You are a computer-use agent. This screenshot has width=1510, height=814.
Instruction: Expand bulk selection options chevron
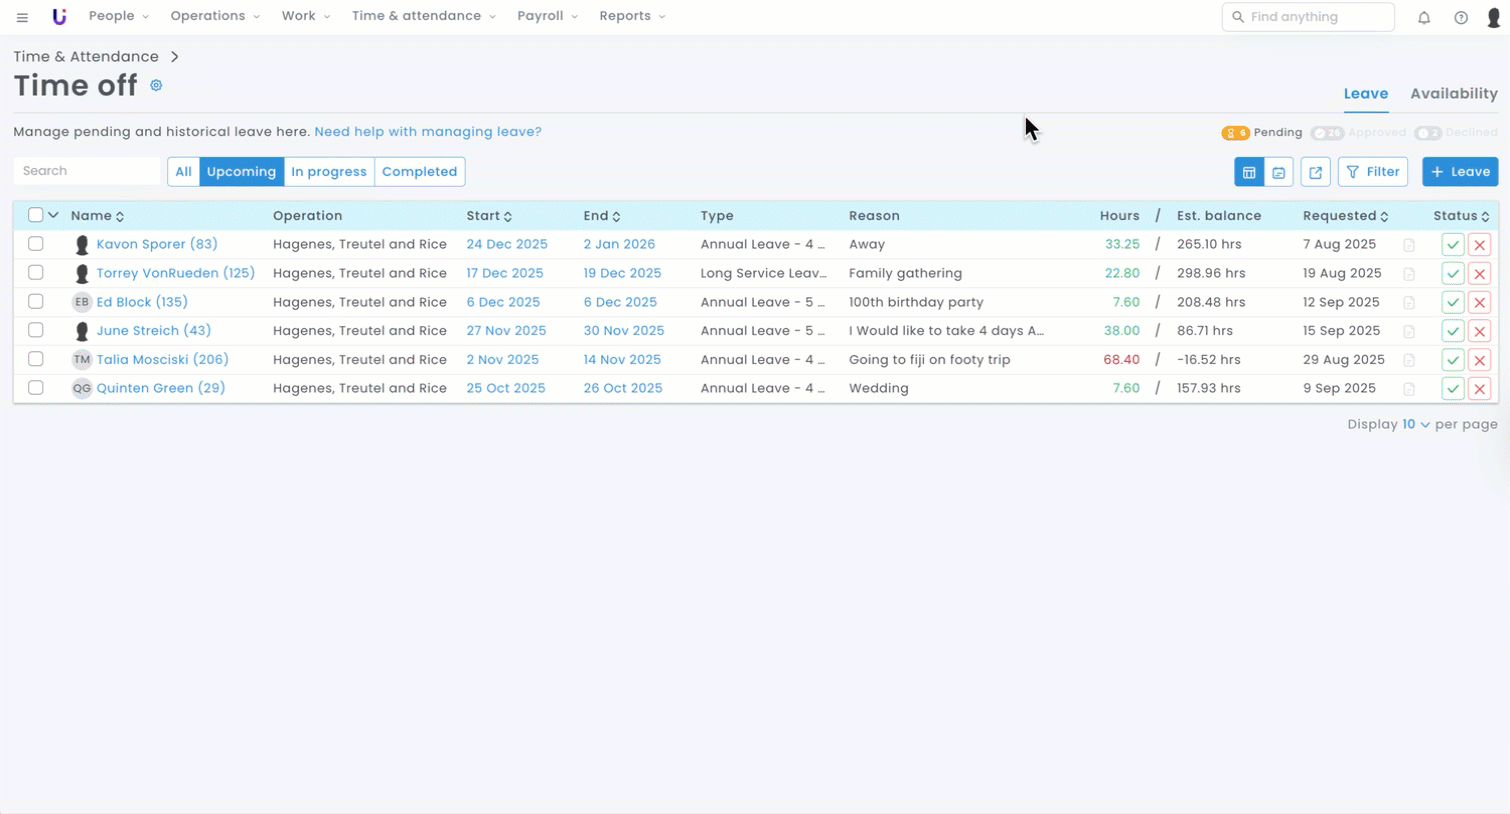pyautogui.click(x=54, y=215)
